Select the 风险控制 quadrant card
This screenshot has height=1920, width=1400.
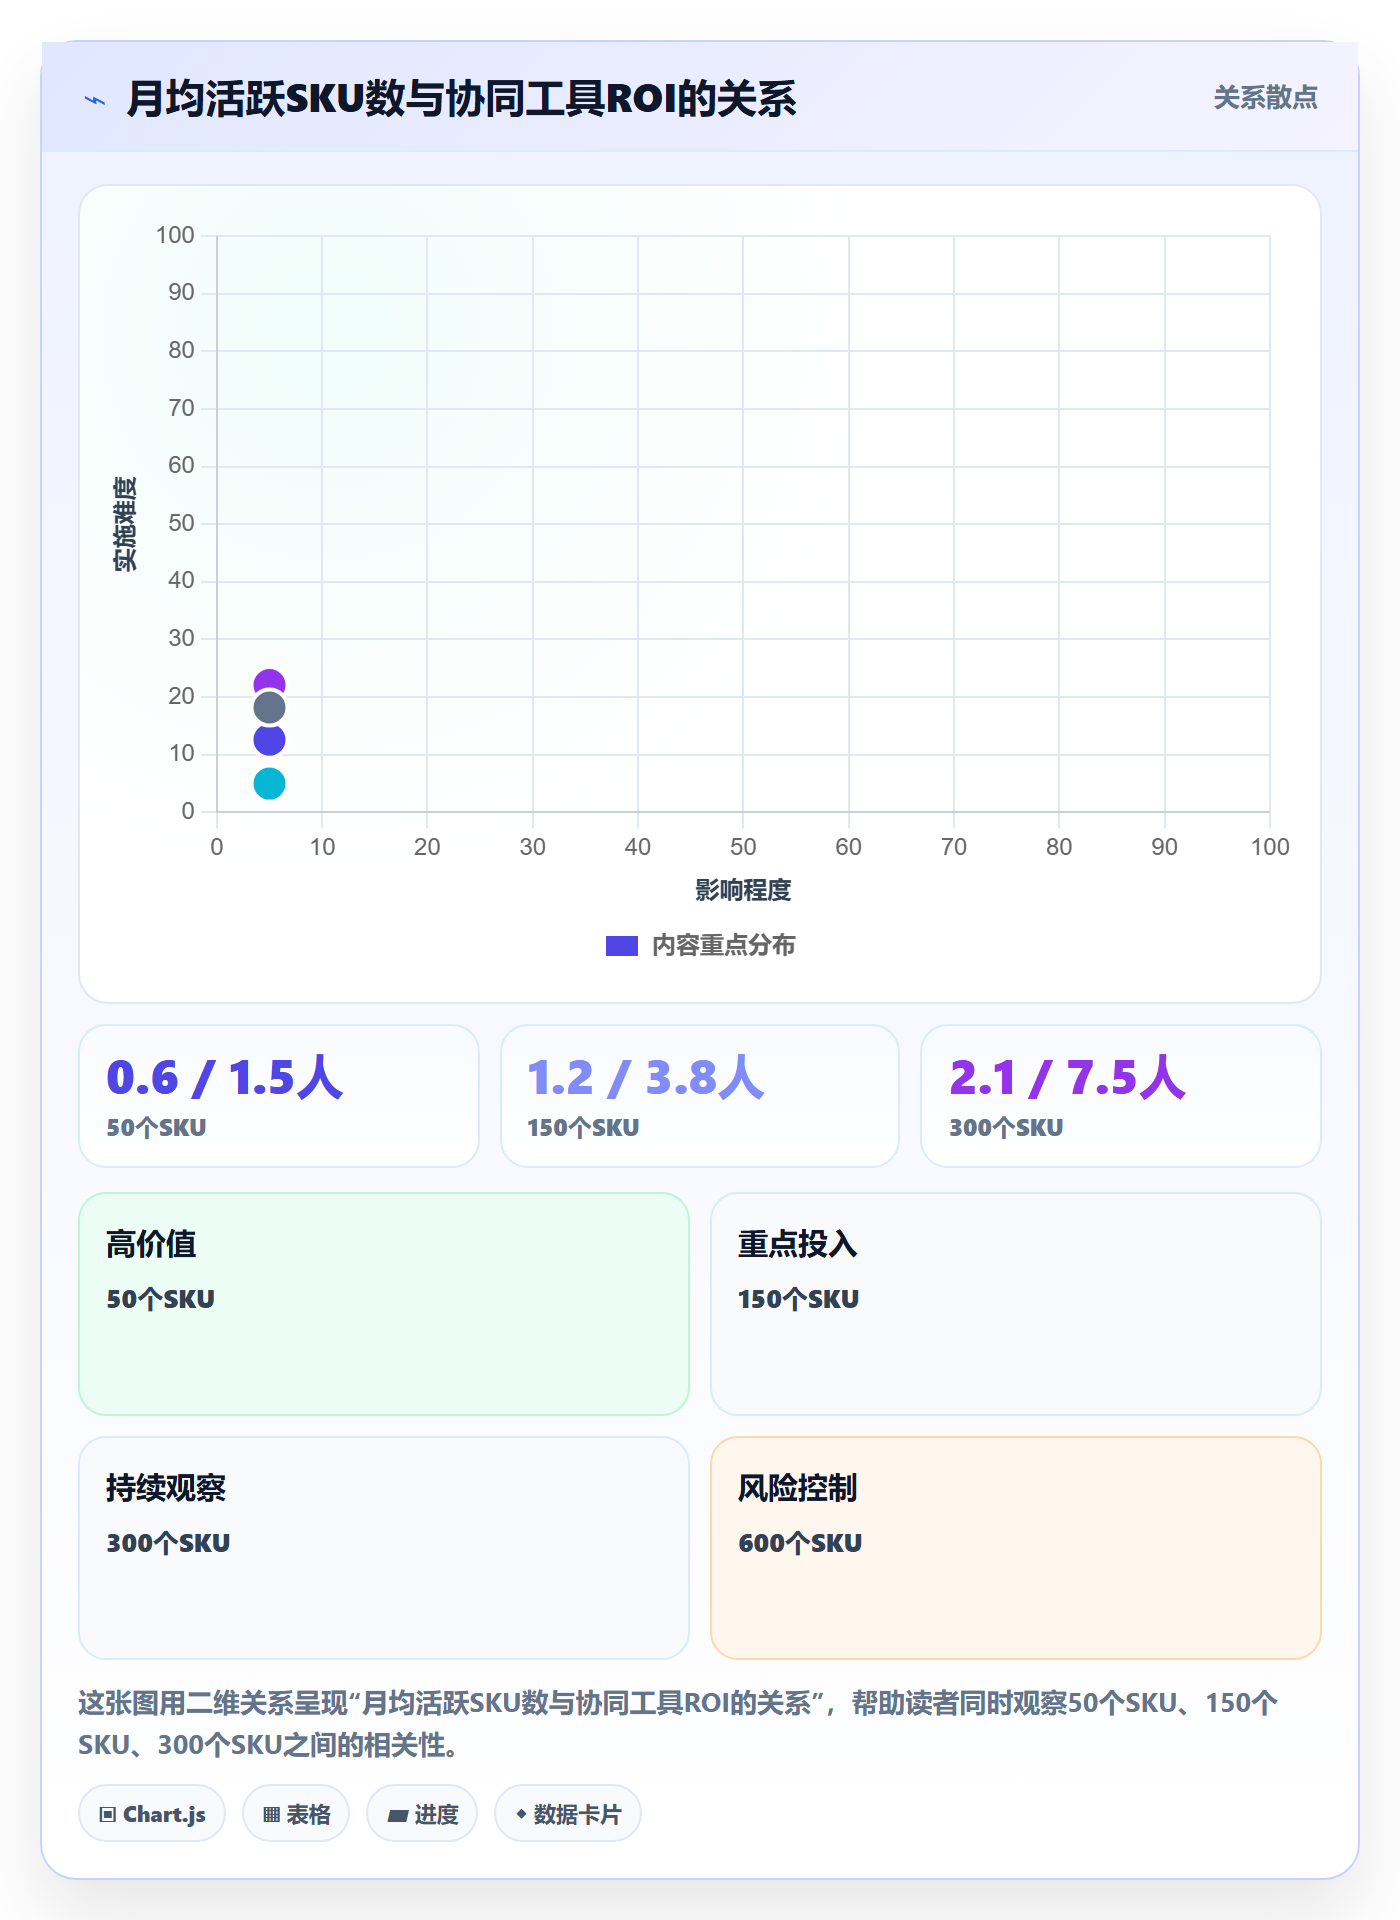point(1016,1548)
